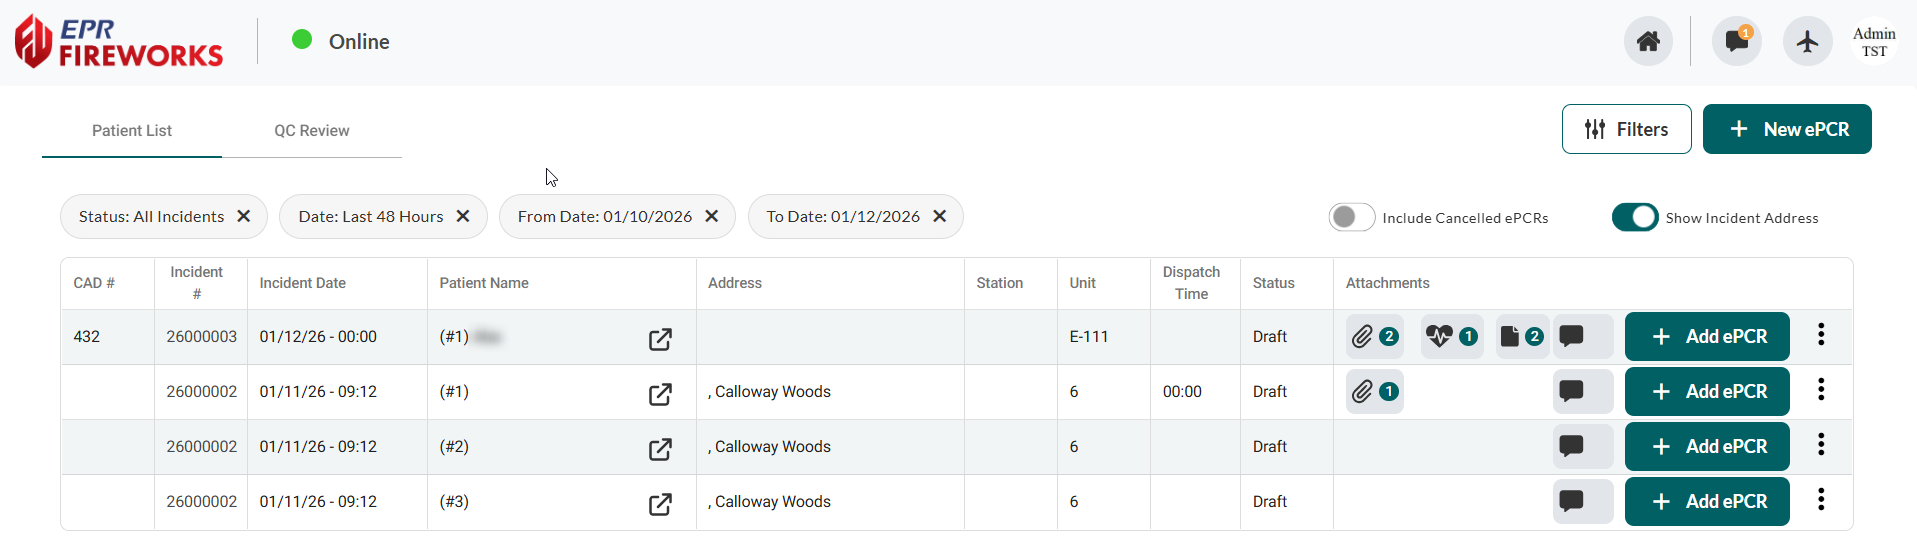
Task: Expand more options for patient #2 row
Action: [1820, 445]
